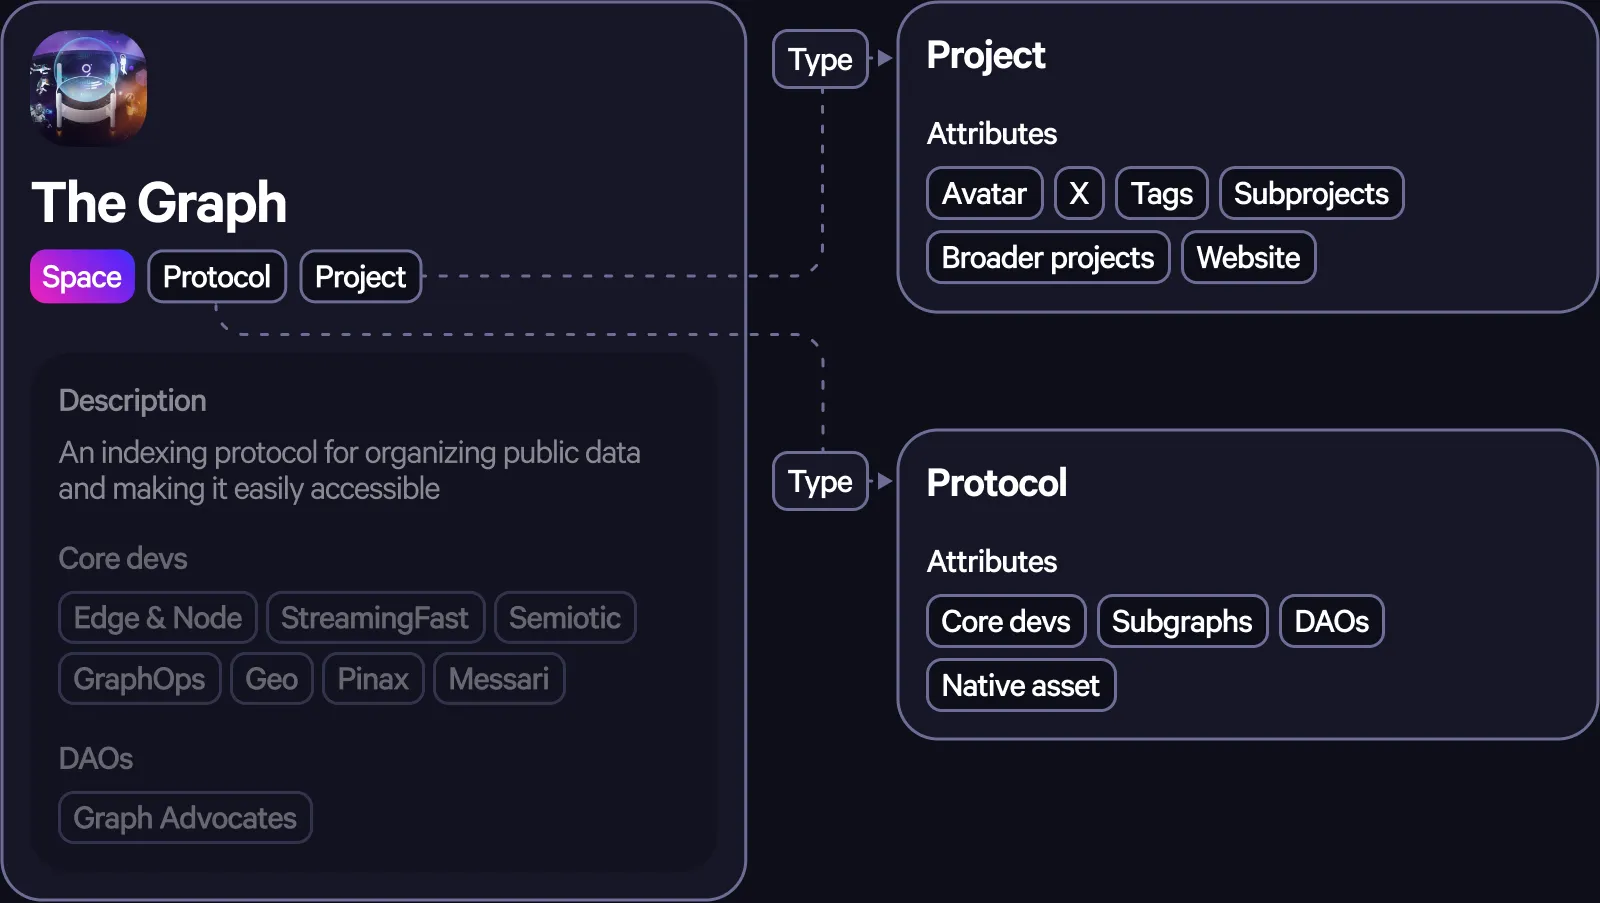This screenshot has height=903, width=1600.
Task: Click The Graph title text
Action: tap(159, 203)
